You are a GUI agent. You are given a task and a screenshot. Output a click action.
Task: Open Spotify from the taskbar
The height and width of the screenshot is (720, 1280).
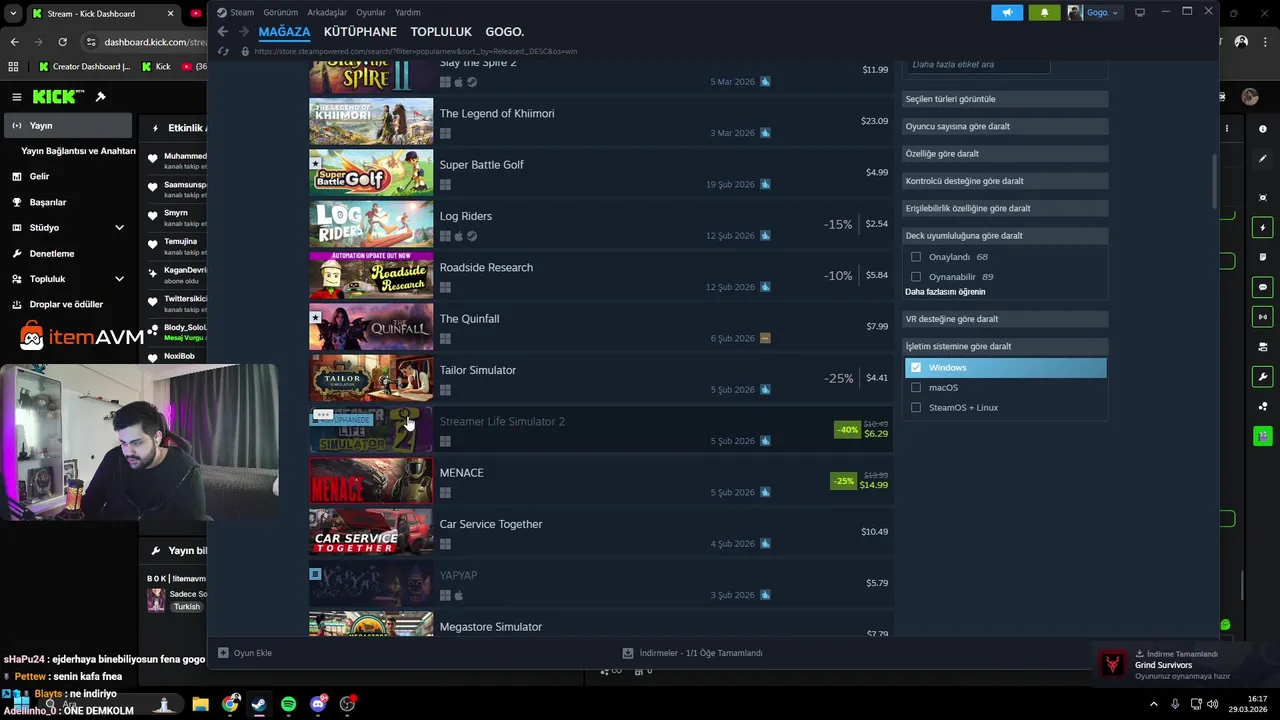(288, 704)
